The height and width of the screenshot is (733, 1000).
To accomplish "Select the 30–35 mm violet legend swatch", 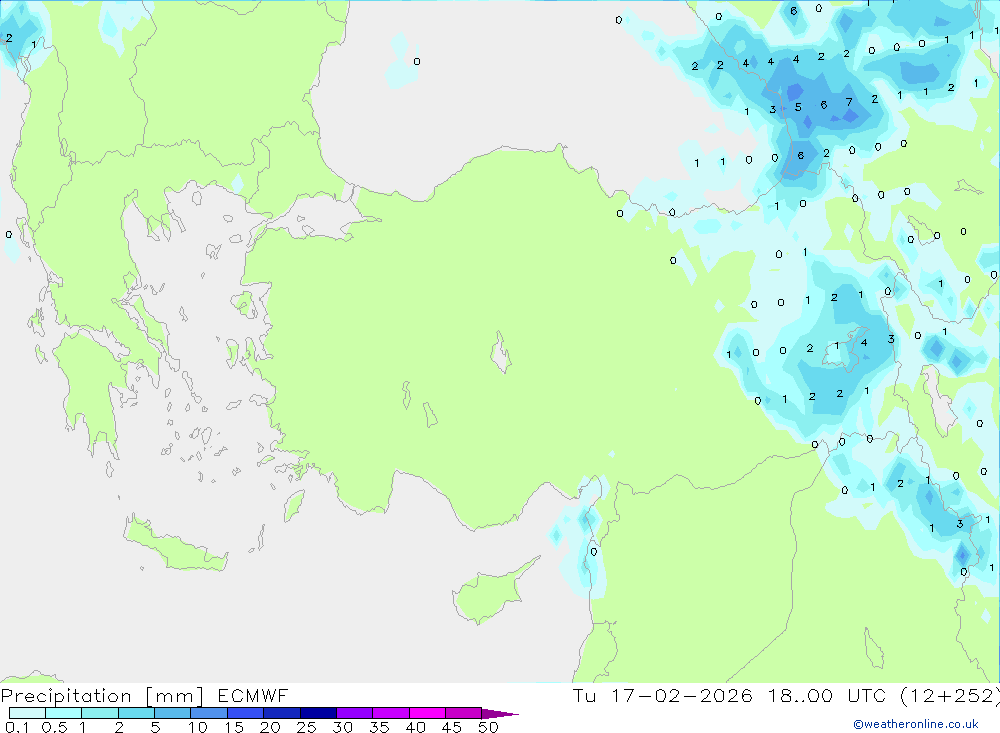I will 354,713.
